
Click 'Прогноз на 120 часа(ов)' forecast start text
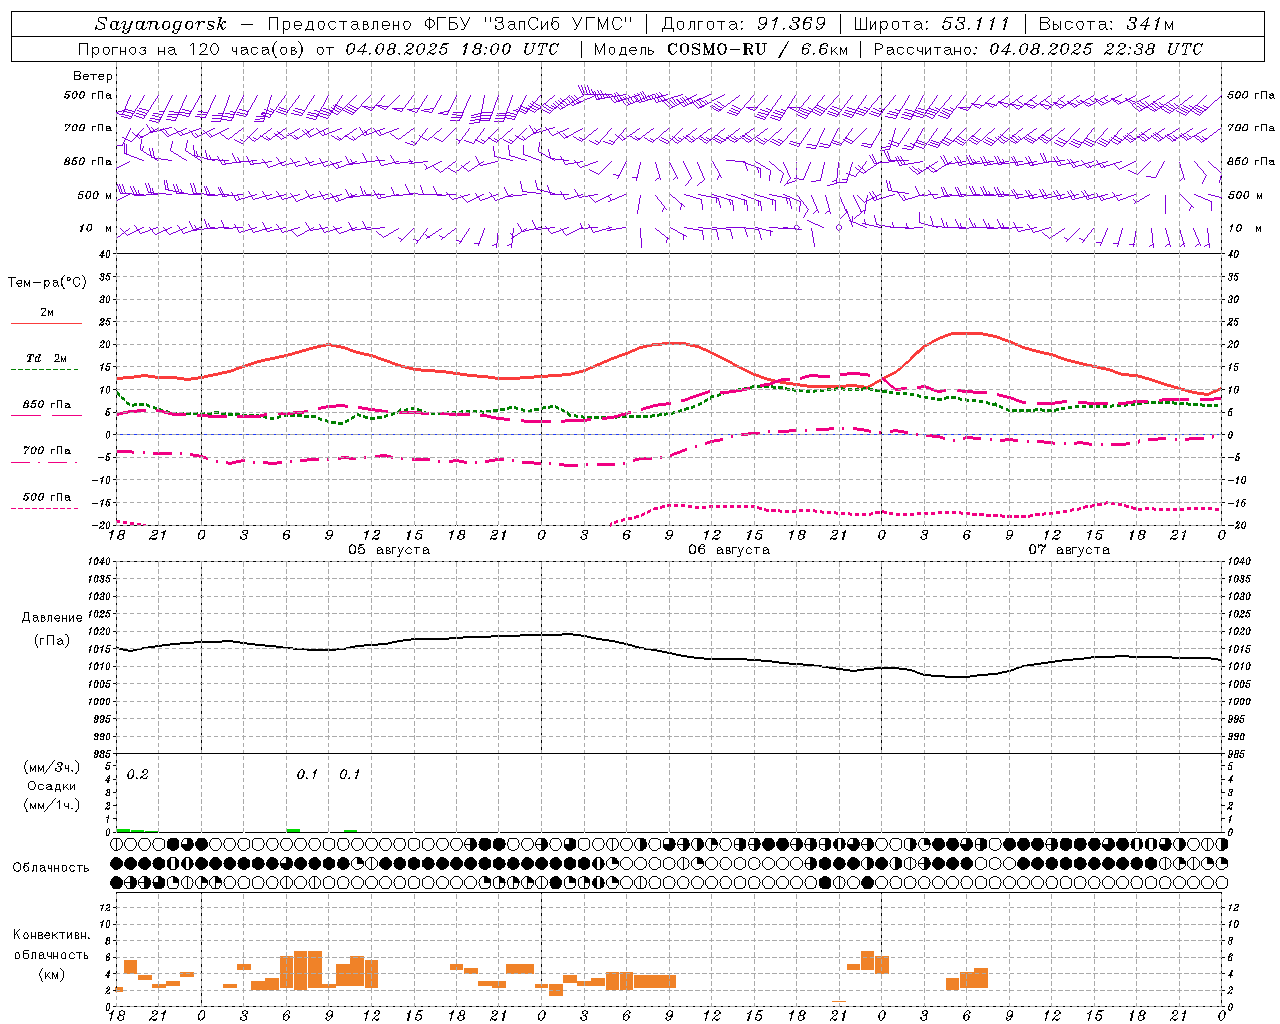tap(193, 49)
